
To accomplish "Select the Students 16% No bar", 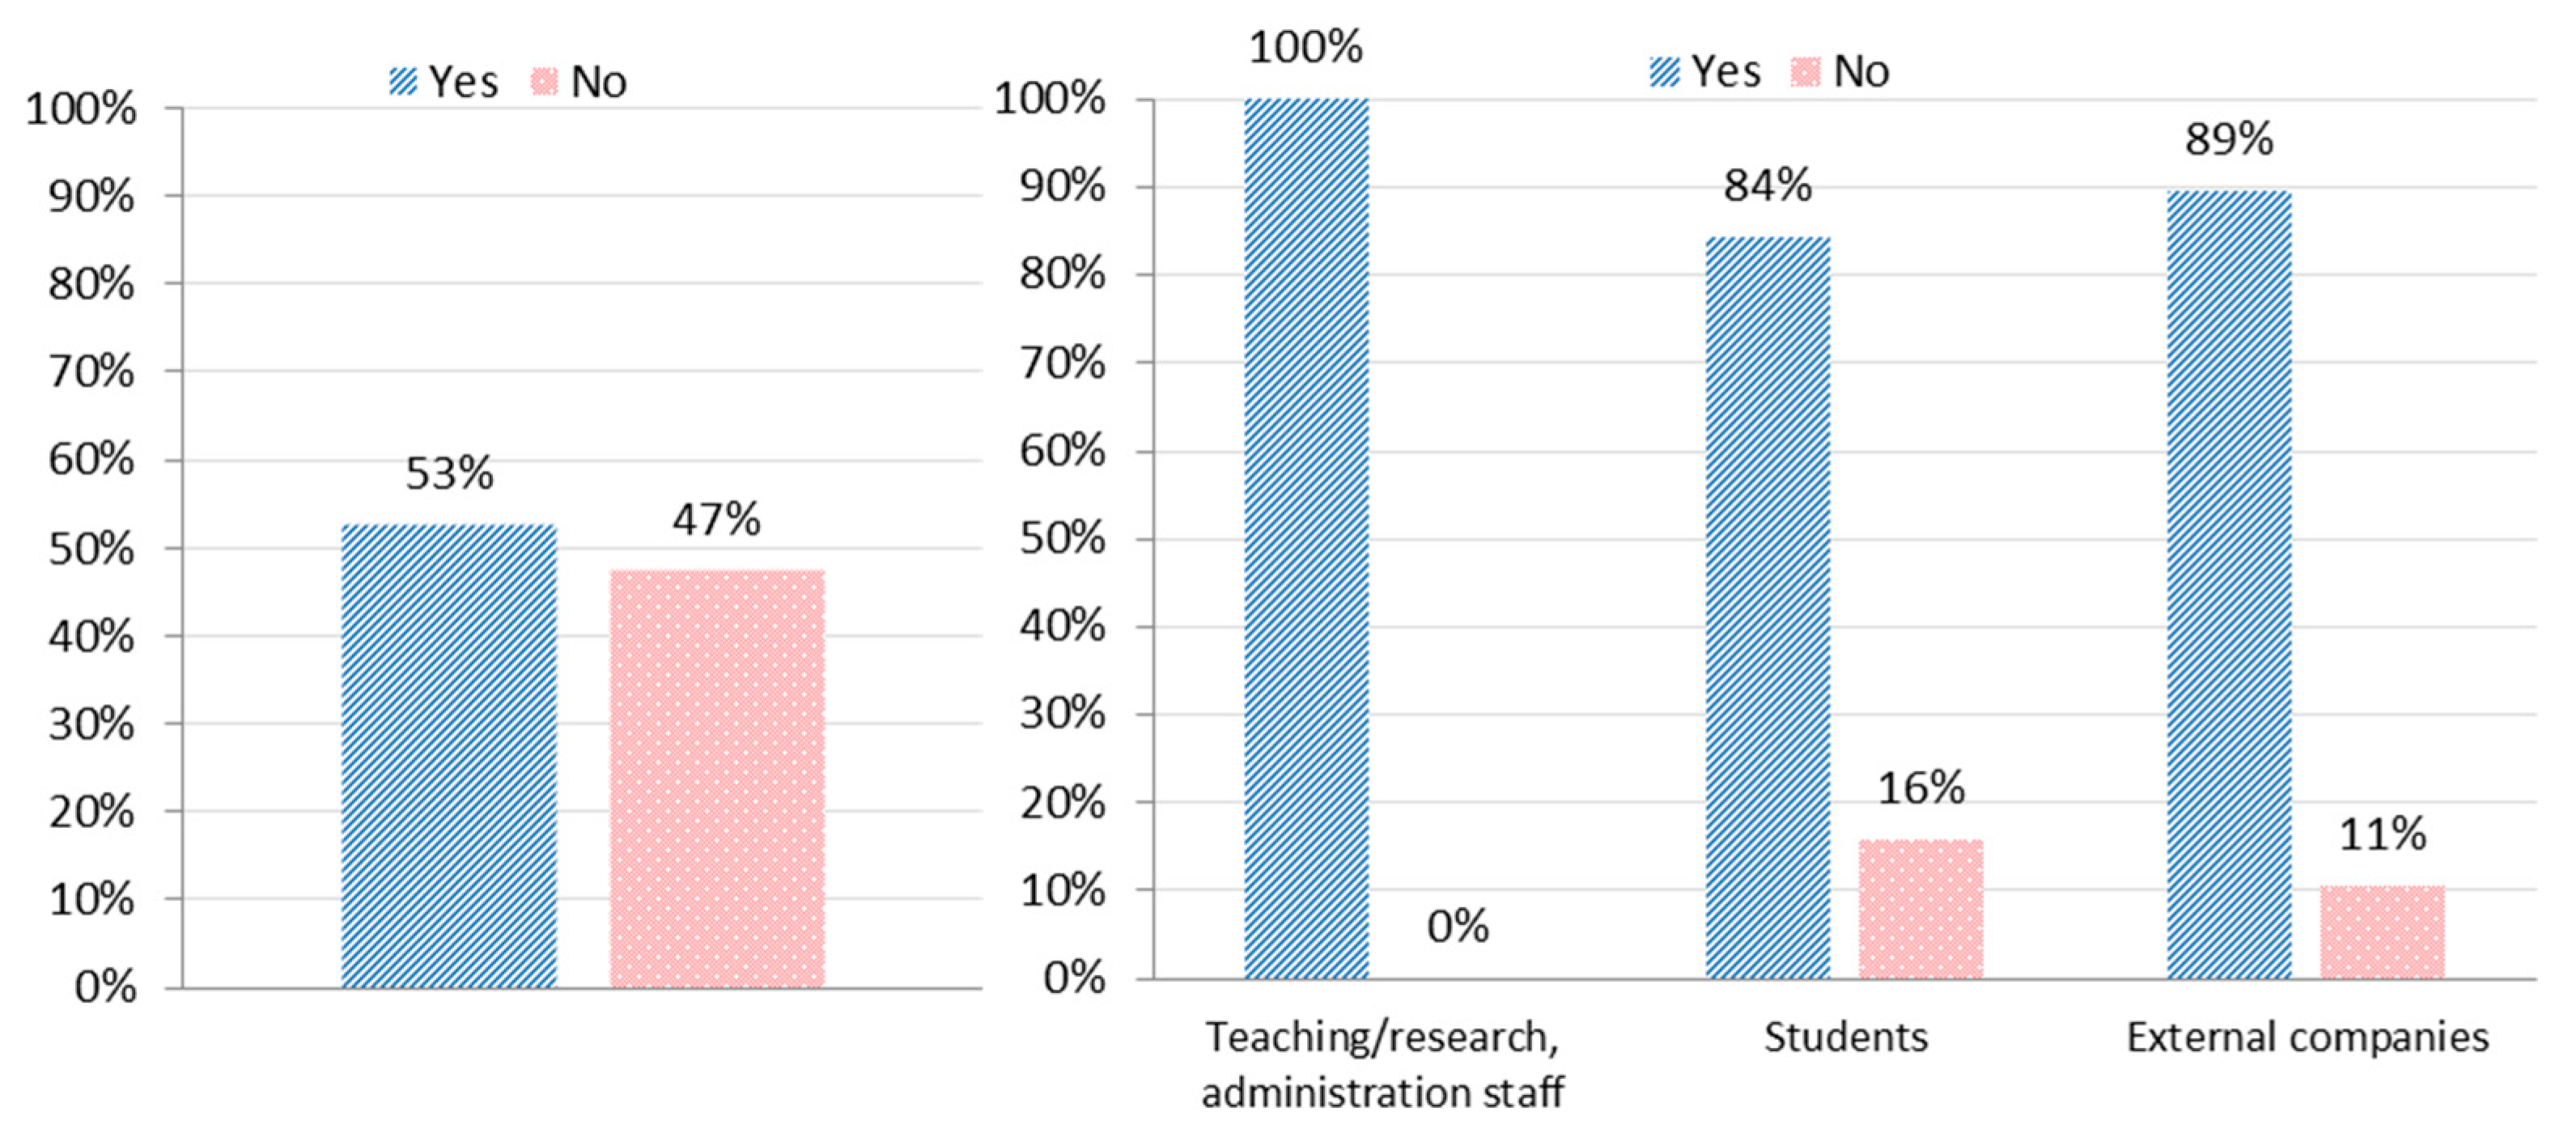I will [x=1921, y=908].
